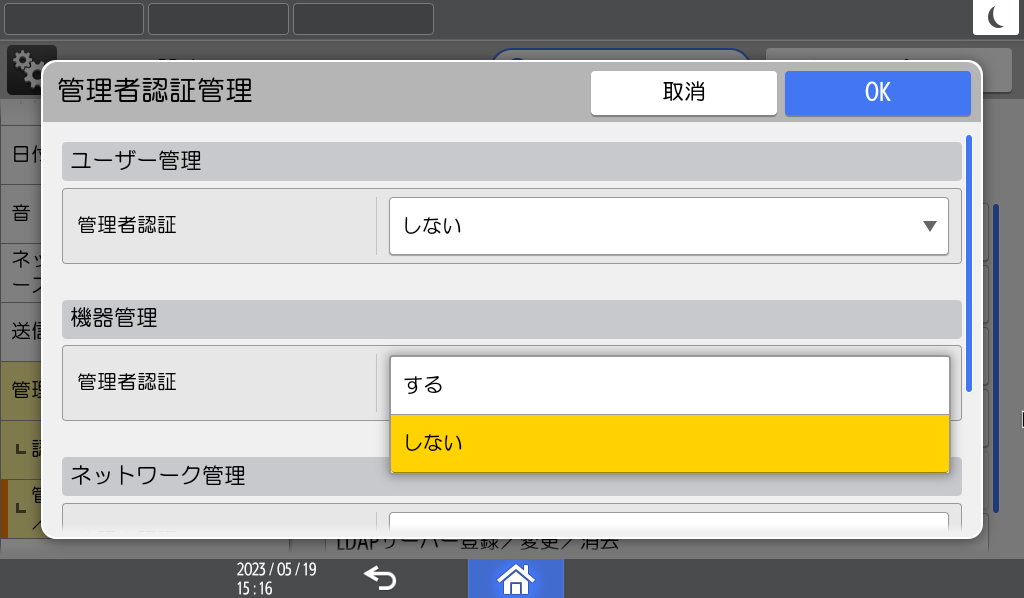This screenshot has height=598, width=1024.
Task: Switch to the first top tab
Action: coord(73,18)
